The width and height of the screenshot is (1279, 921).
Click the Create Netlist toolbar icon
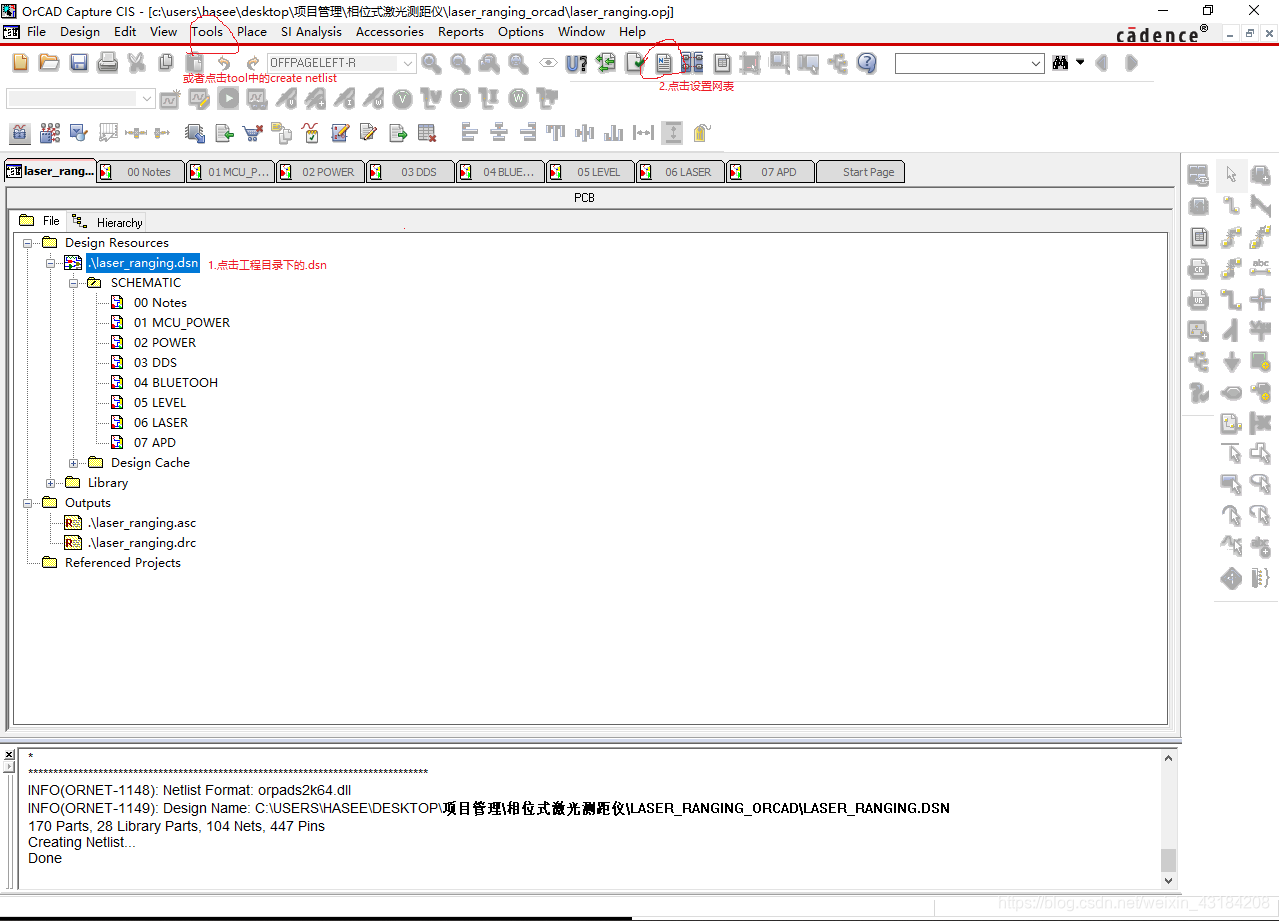coord(664,63)
